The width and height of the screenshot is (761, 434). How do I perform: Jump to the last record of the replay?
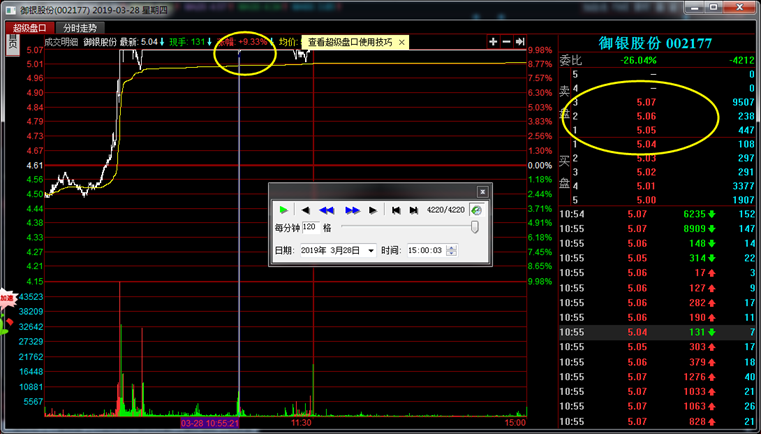413,211
